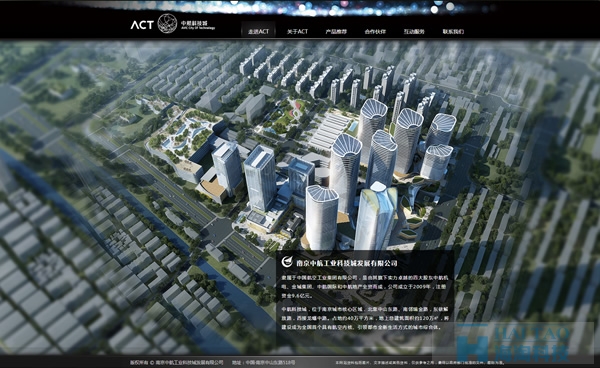
Task: Click the first paragraph about 中国航空工业集团
Action: pos(365,287)
